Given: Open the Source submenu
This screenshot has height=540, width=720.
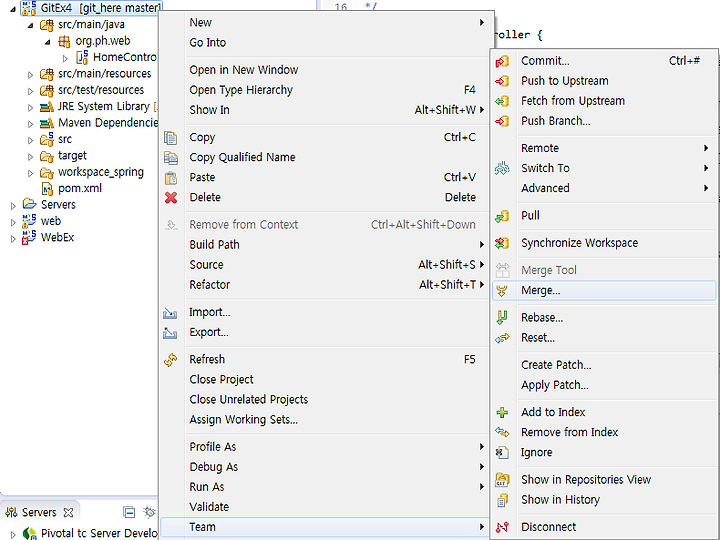Looking at the screenshot, I should 324,265.
